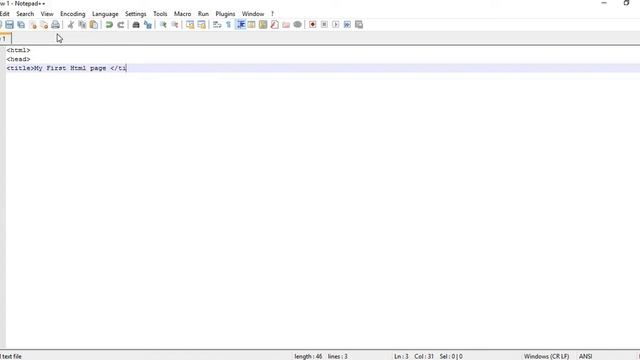Open Find with the binoculars icon
This screenshot has height=360, width=640.
point(136,24)
